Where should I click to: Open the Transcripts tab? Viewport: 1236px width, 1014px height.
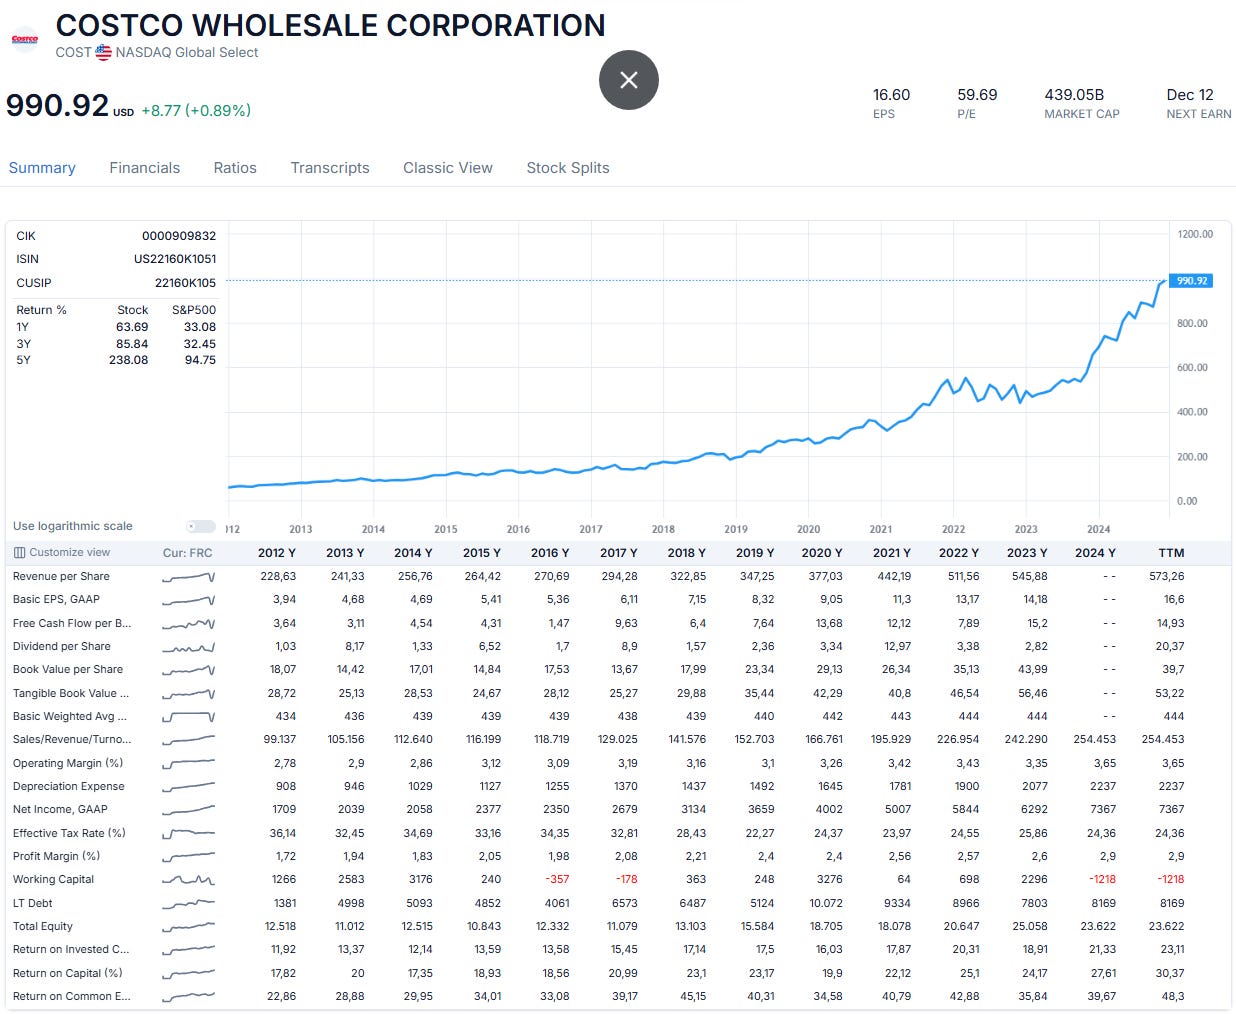(330, 168)
